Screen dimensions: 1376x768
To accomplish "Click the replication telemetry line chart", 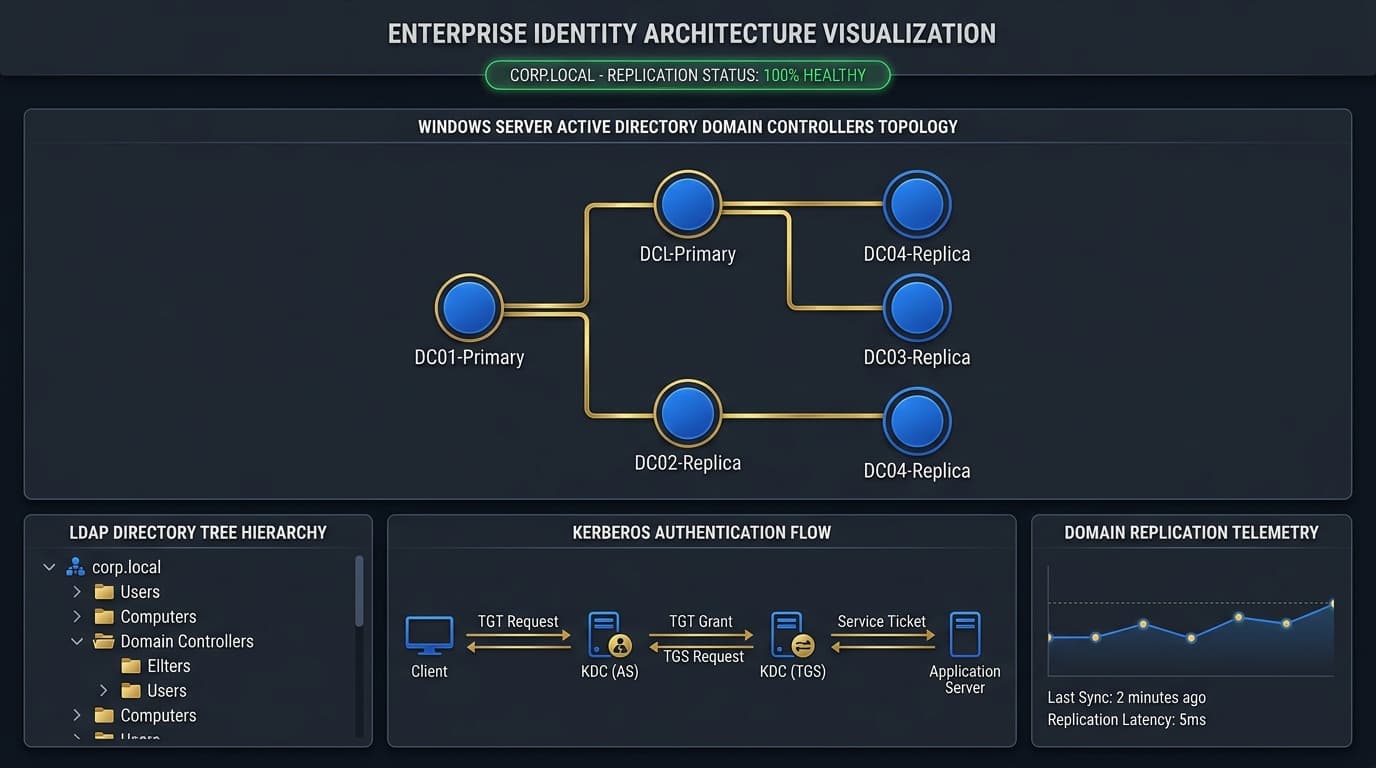I will pyautogui.click(x=1190, y=622).
